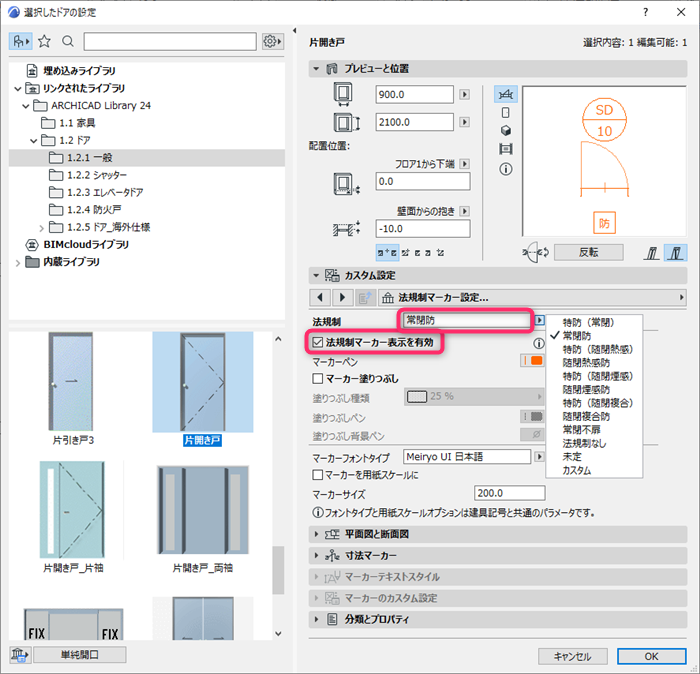Click the width arrow button next to 900.0
Image resolution: width=700 pixels, height=674 pixels.
tap(464, 95)
